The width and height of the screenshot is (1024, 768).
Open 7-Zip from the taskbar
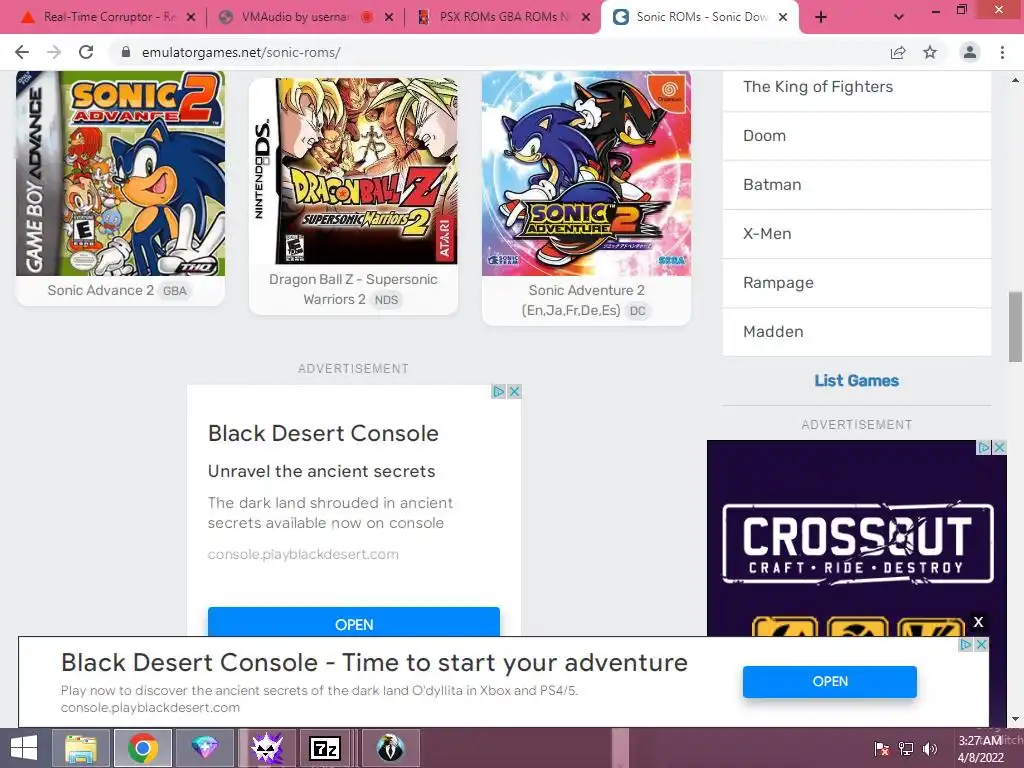(x=325, y=748)
